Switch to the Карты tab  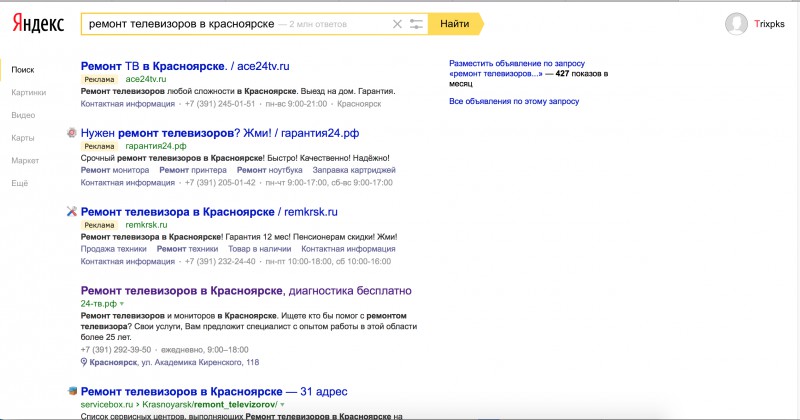23,138
